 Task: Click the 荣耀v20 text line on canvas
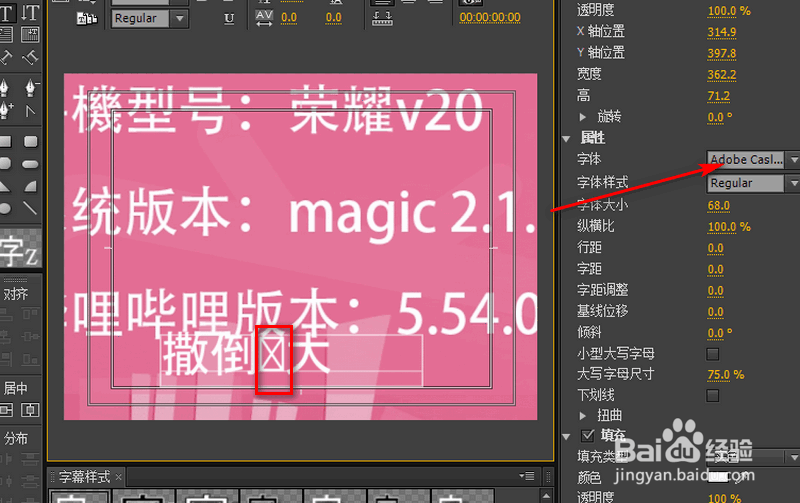[x=386, y=111]
